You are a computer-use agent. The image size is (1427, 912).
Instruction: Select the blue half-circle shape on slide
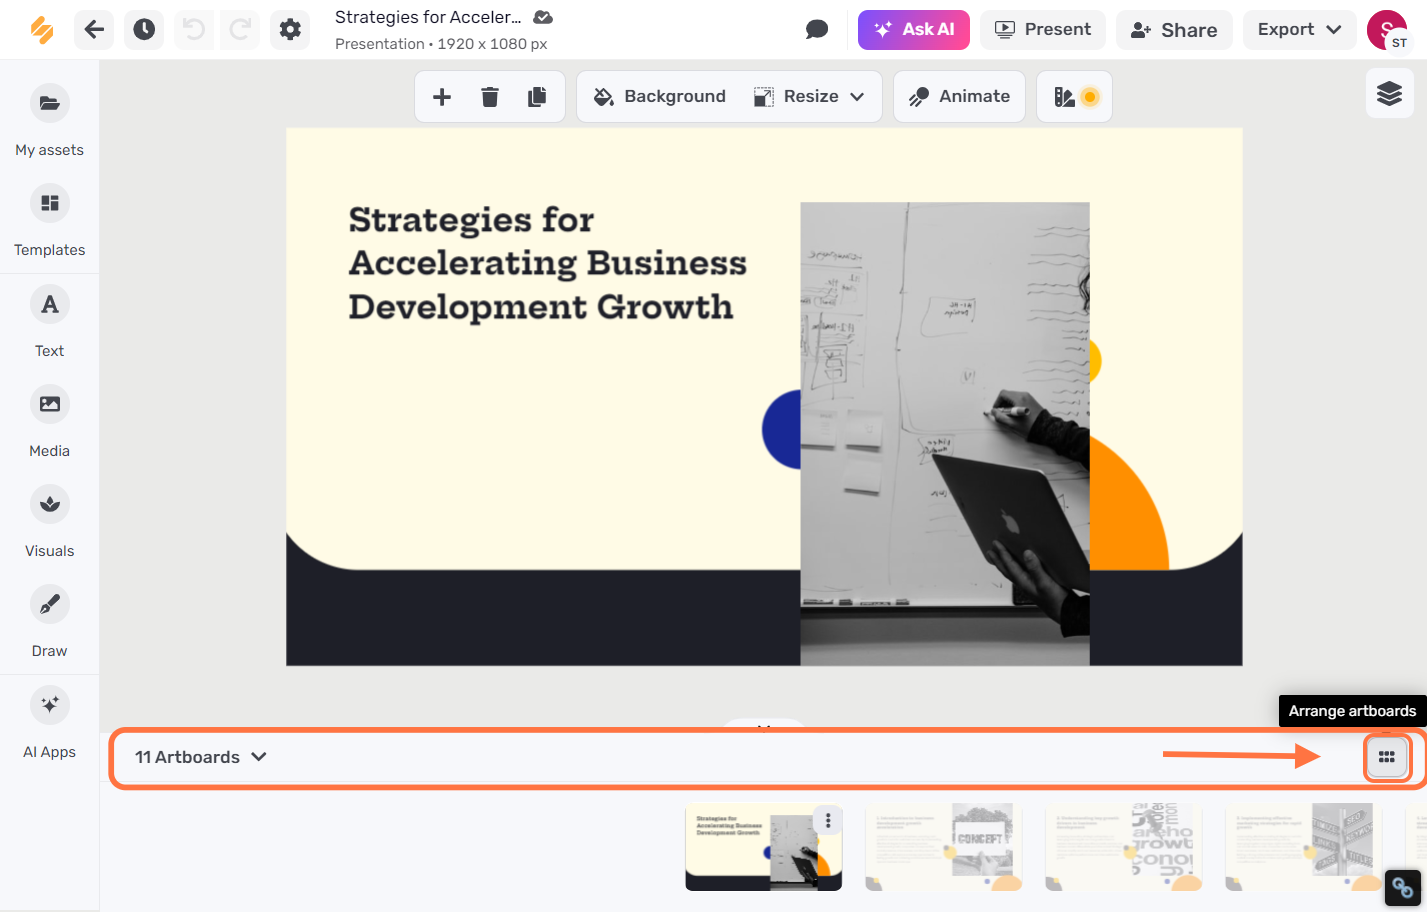click(781, 430)
